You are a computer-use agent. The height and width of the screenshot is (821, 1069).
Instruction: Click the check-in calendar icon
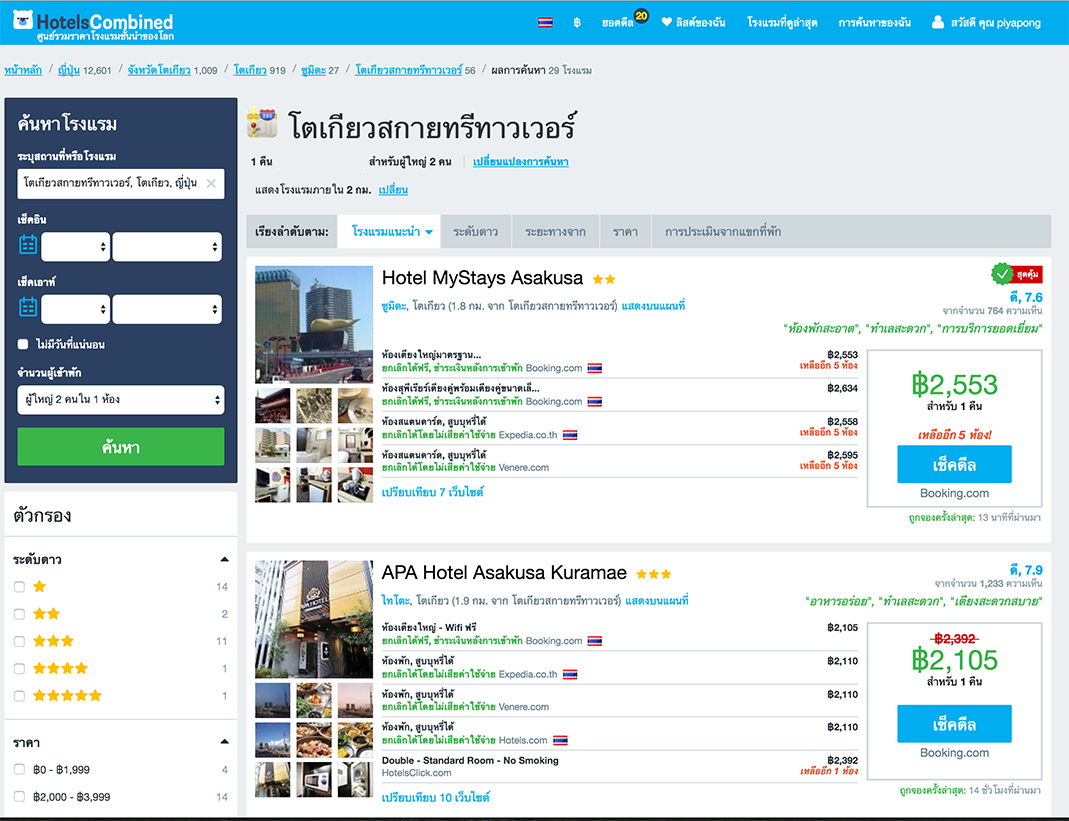coord(28,245)
